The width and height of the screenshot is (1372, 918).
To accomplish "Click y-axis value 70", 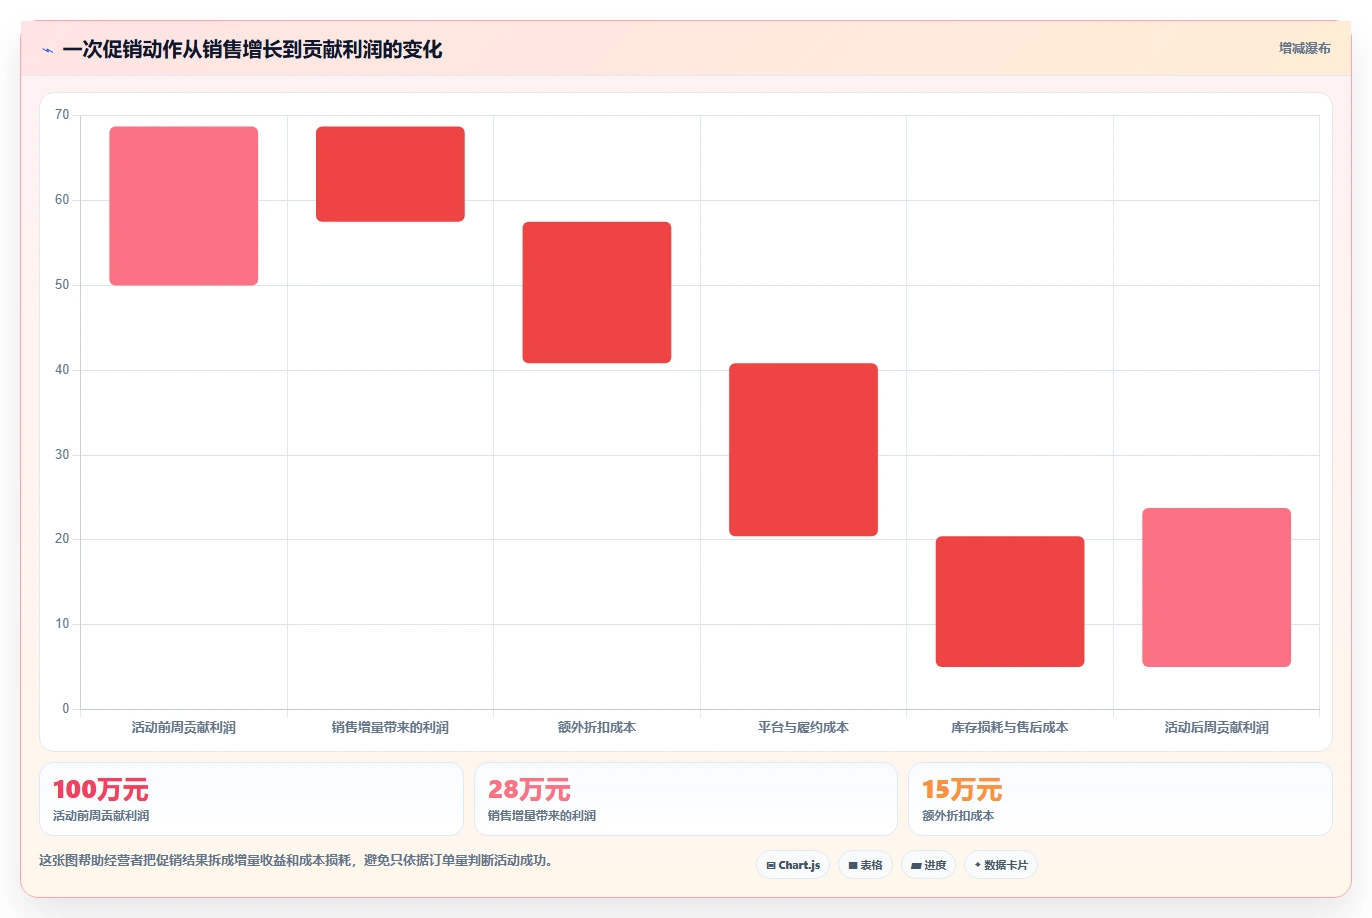I will [x=62, y=115].
